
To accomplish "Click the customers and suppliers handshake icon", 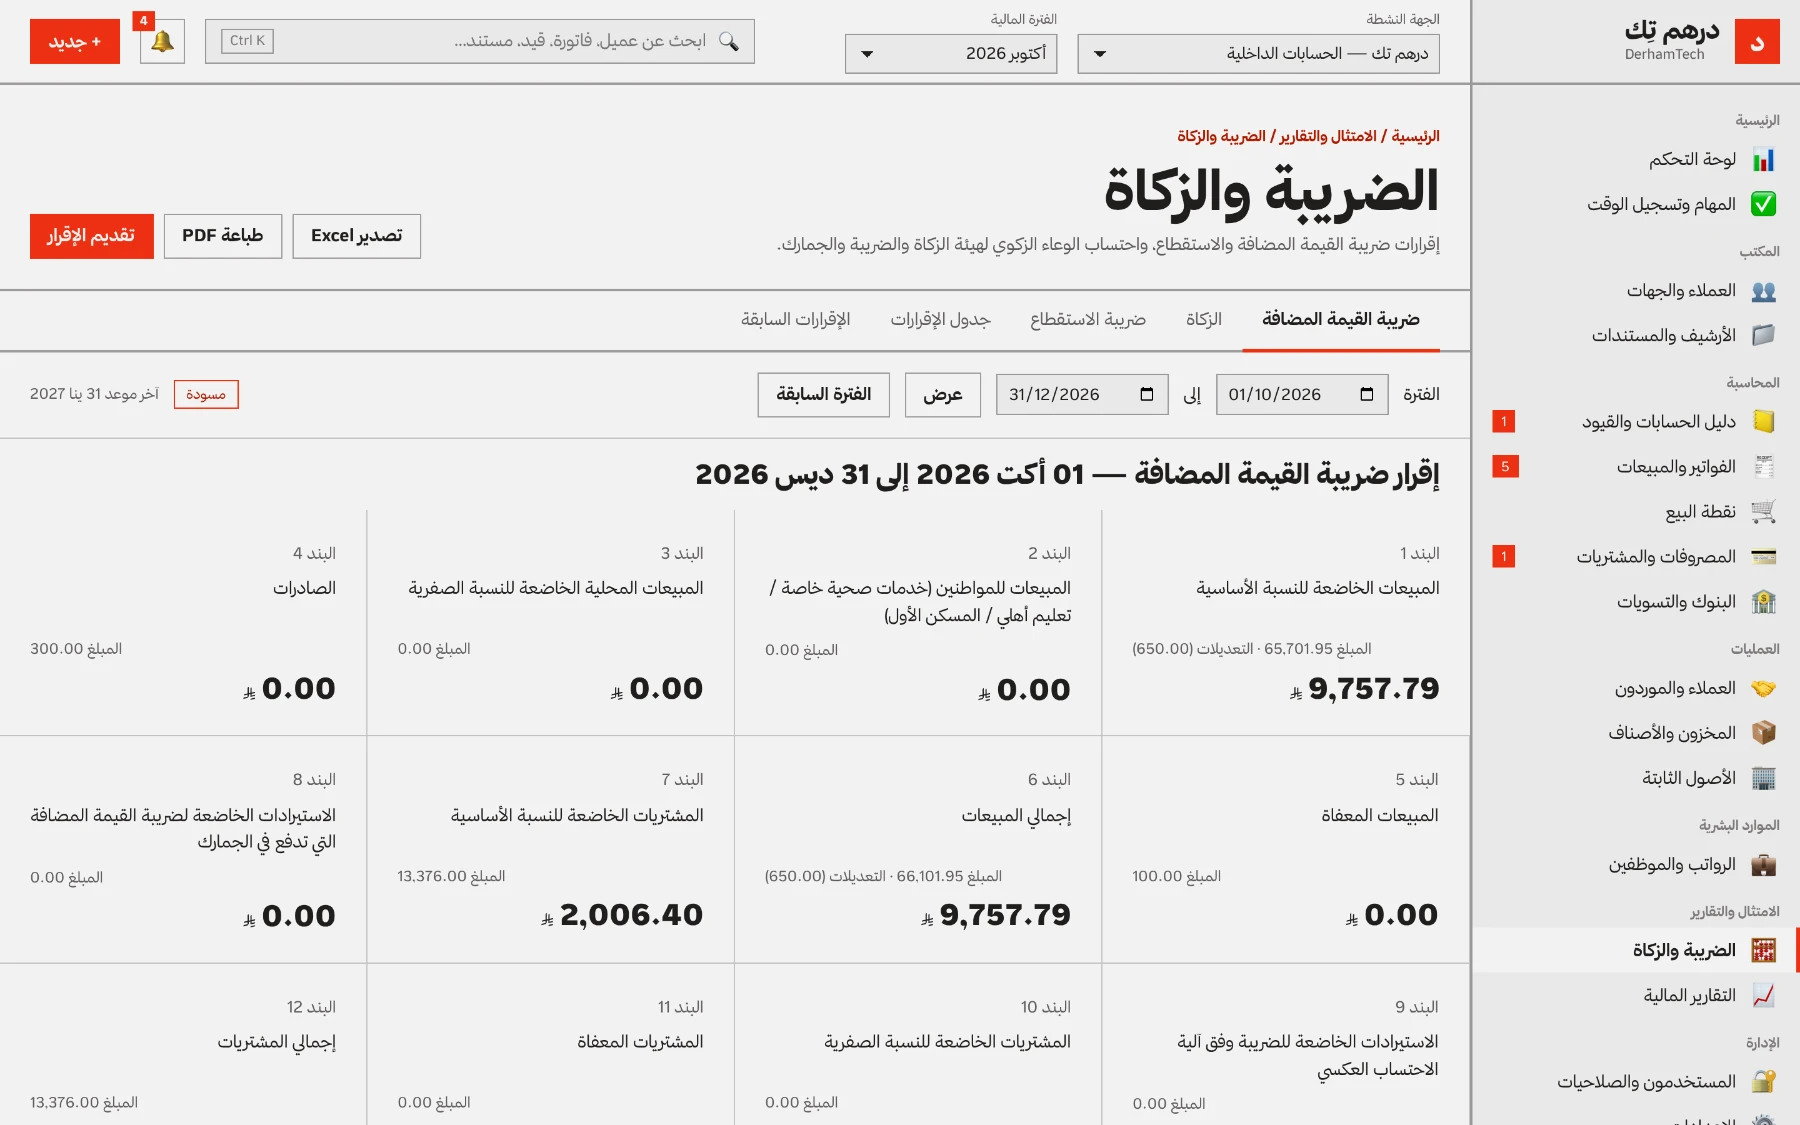I will pos(1763,688).
